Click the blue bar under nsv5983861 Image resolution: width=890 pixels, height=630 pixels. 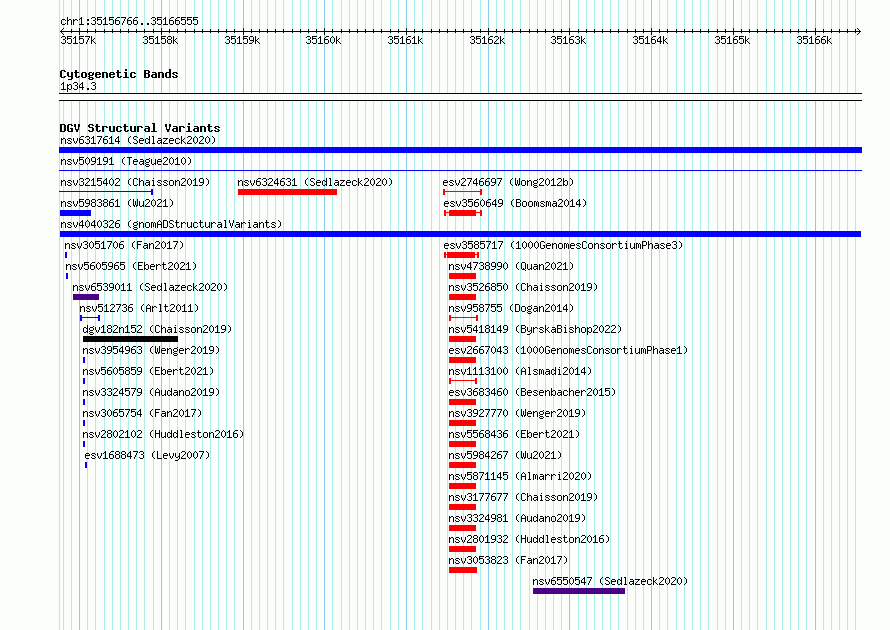[x=75, y=213]
